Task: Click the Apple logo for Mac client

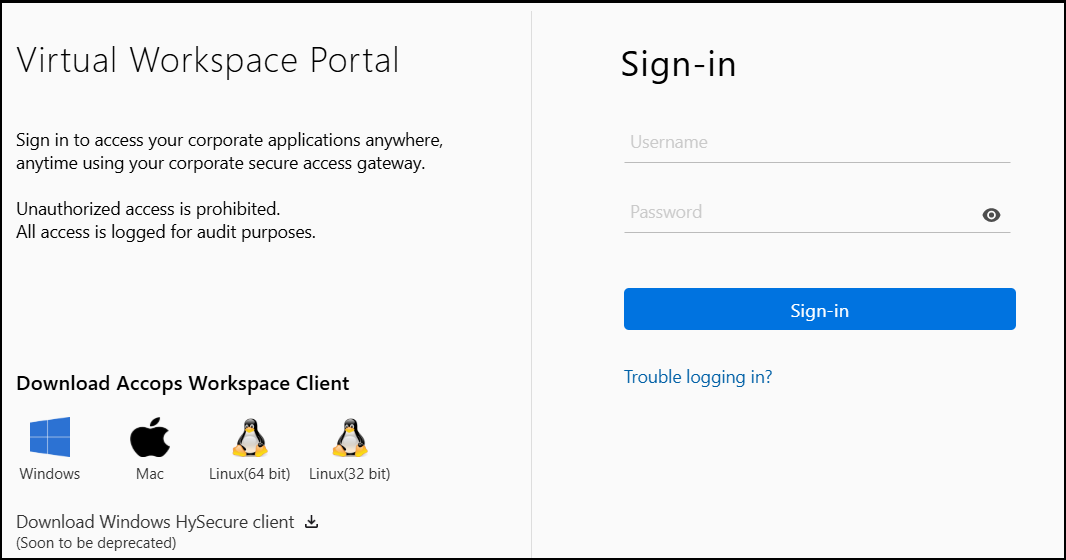Action: click(x=150, y=437)
